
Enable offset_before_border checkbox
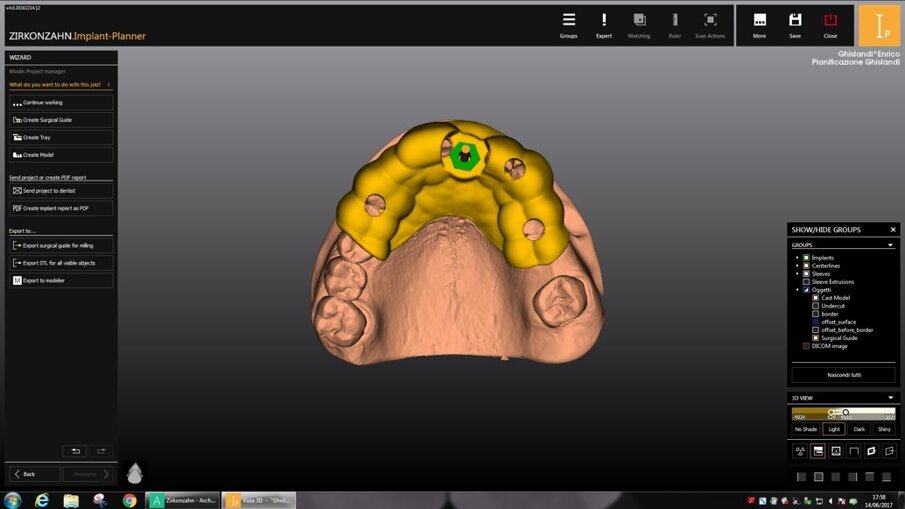point(816,330)
